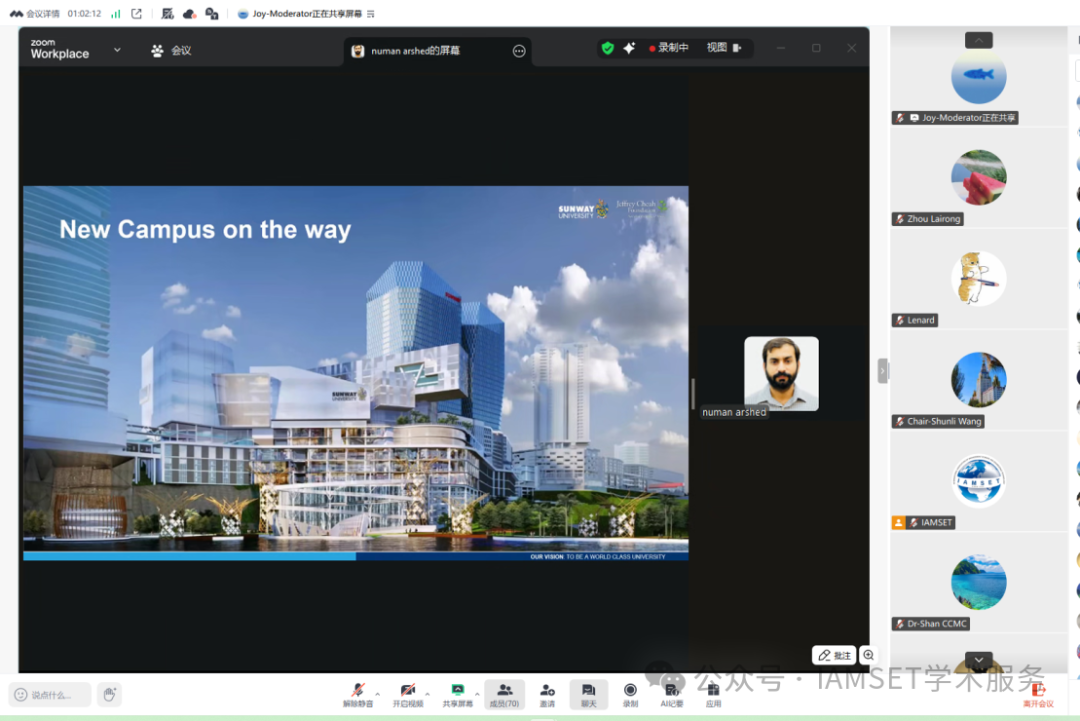Open the Zoom Workplace dropdown chevron
This screenshot has height=721, width=1080.
pos(117,50)
